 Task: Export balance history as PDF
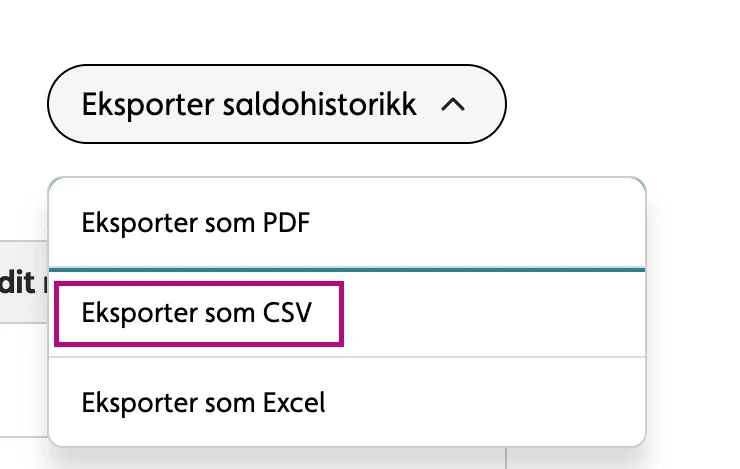click(x=196, y=222)
